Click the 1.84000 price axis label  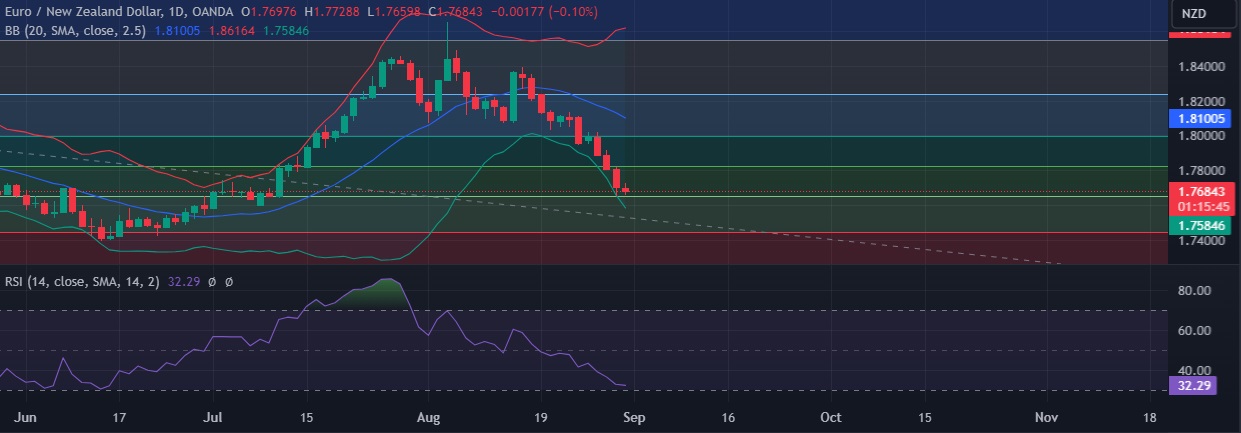(x=1200, y=67)
